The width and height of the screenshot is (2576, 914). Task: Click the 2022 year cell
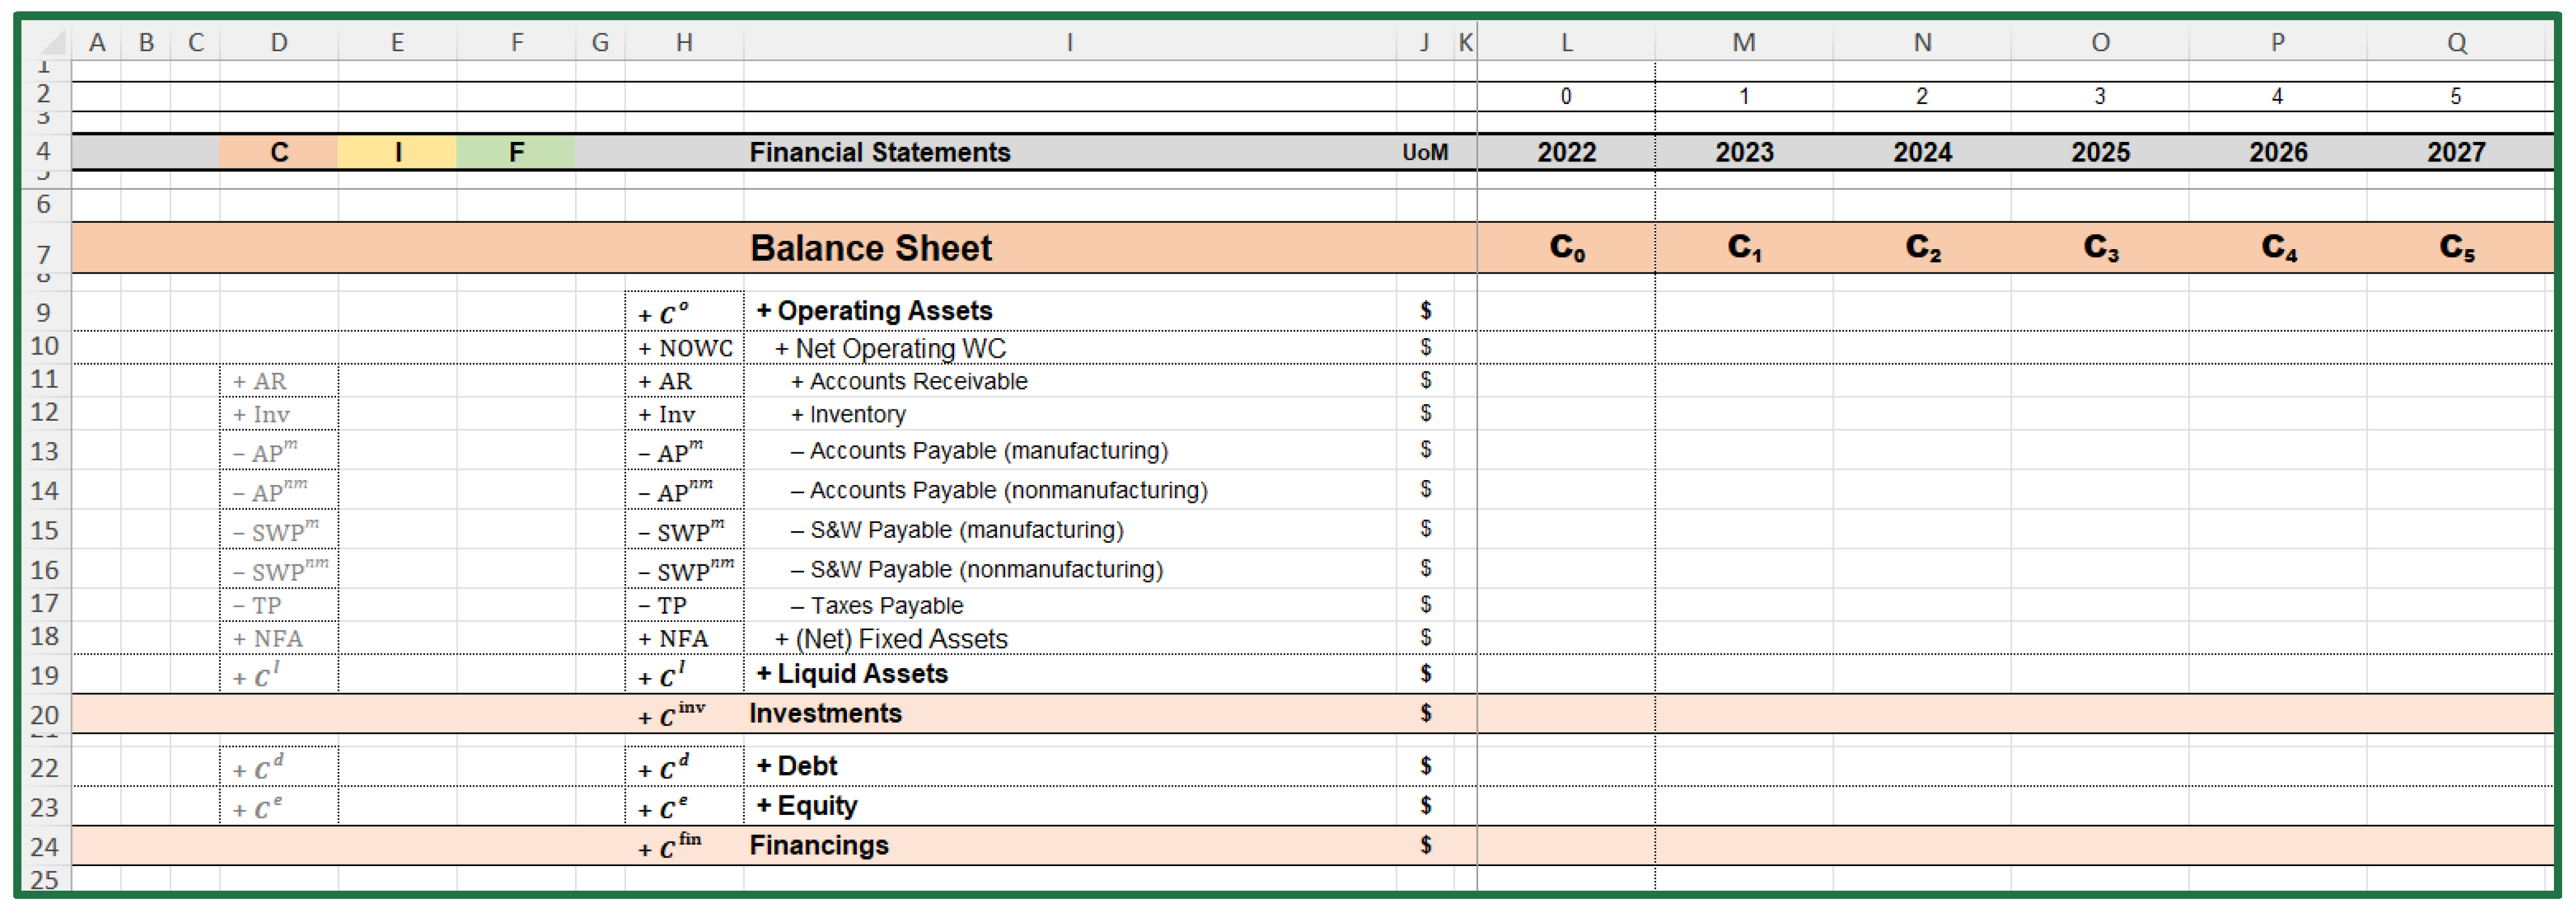[1566, 152]
